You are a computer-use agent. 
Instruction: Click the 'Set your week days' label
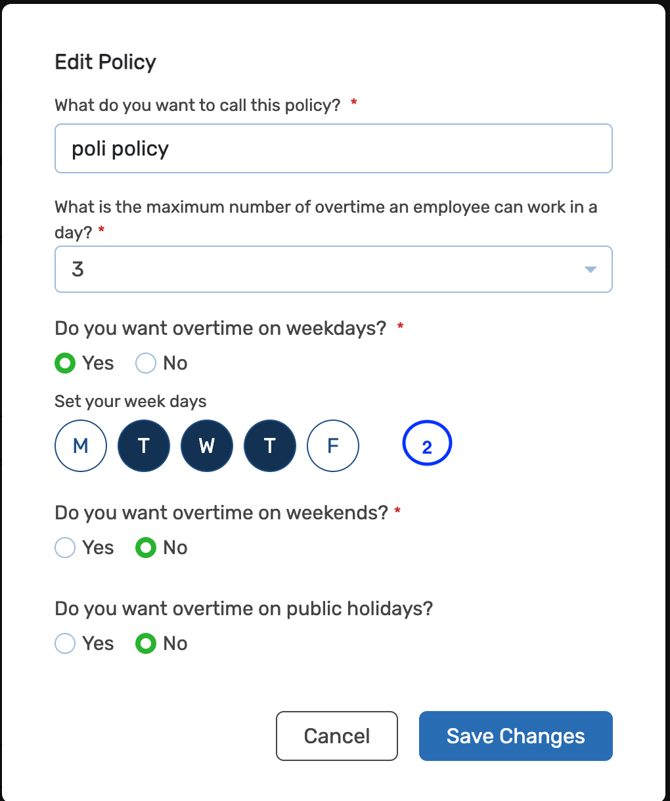point(130,402)
